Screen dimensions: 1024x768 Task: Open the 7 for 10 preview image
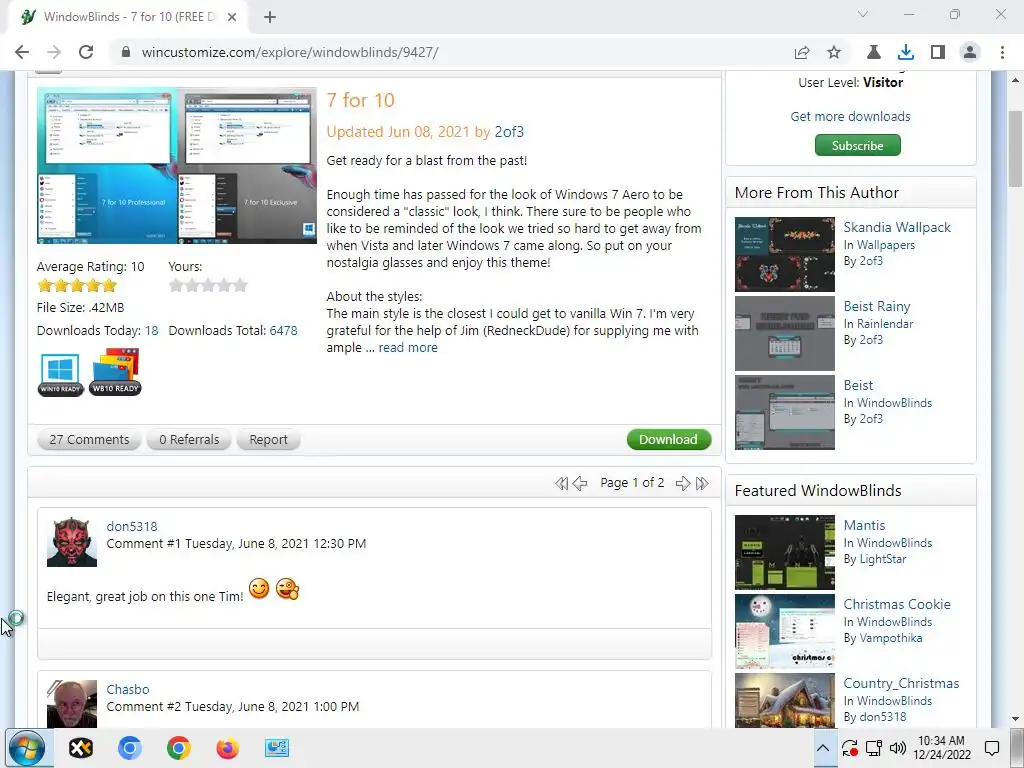[176, 165]
